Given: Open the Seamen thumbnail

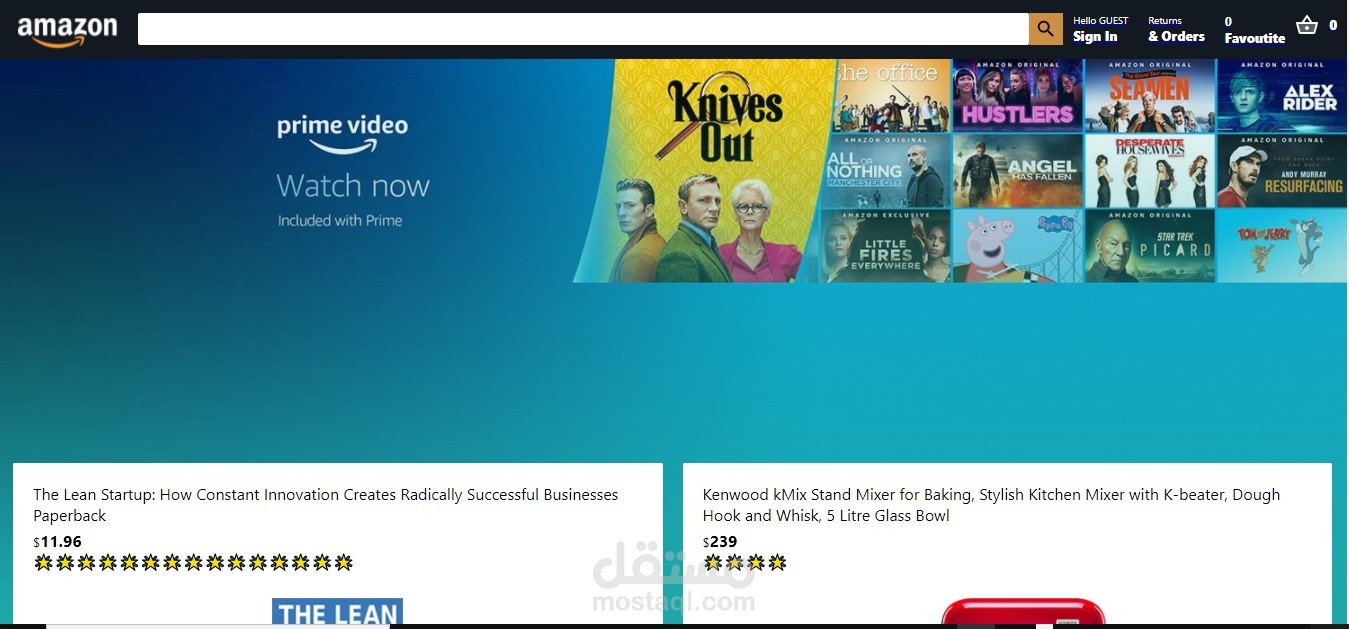Looking at the screenshot, I should coord(1150,96).
